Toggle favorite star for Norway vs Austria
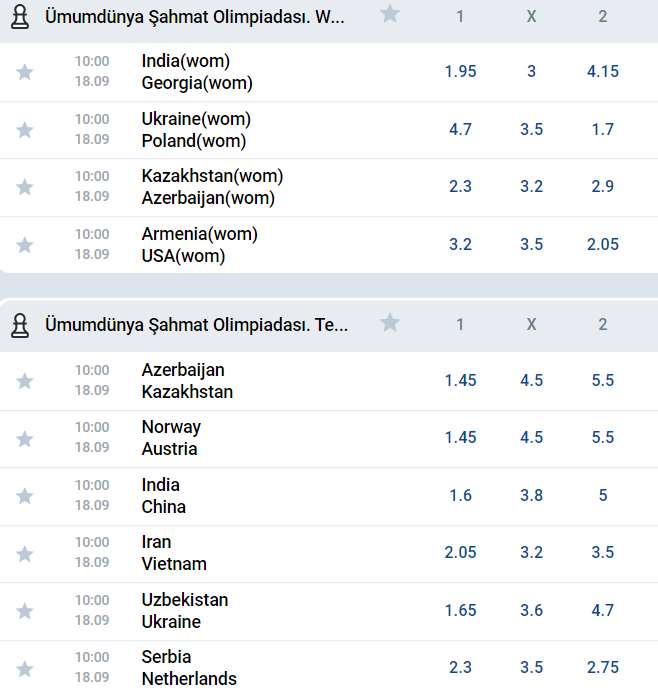The height and width of the screenshot is (692, 658). [x=25, y=439]
